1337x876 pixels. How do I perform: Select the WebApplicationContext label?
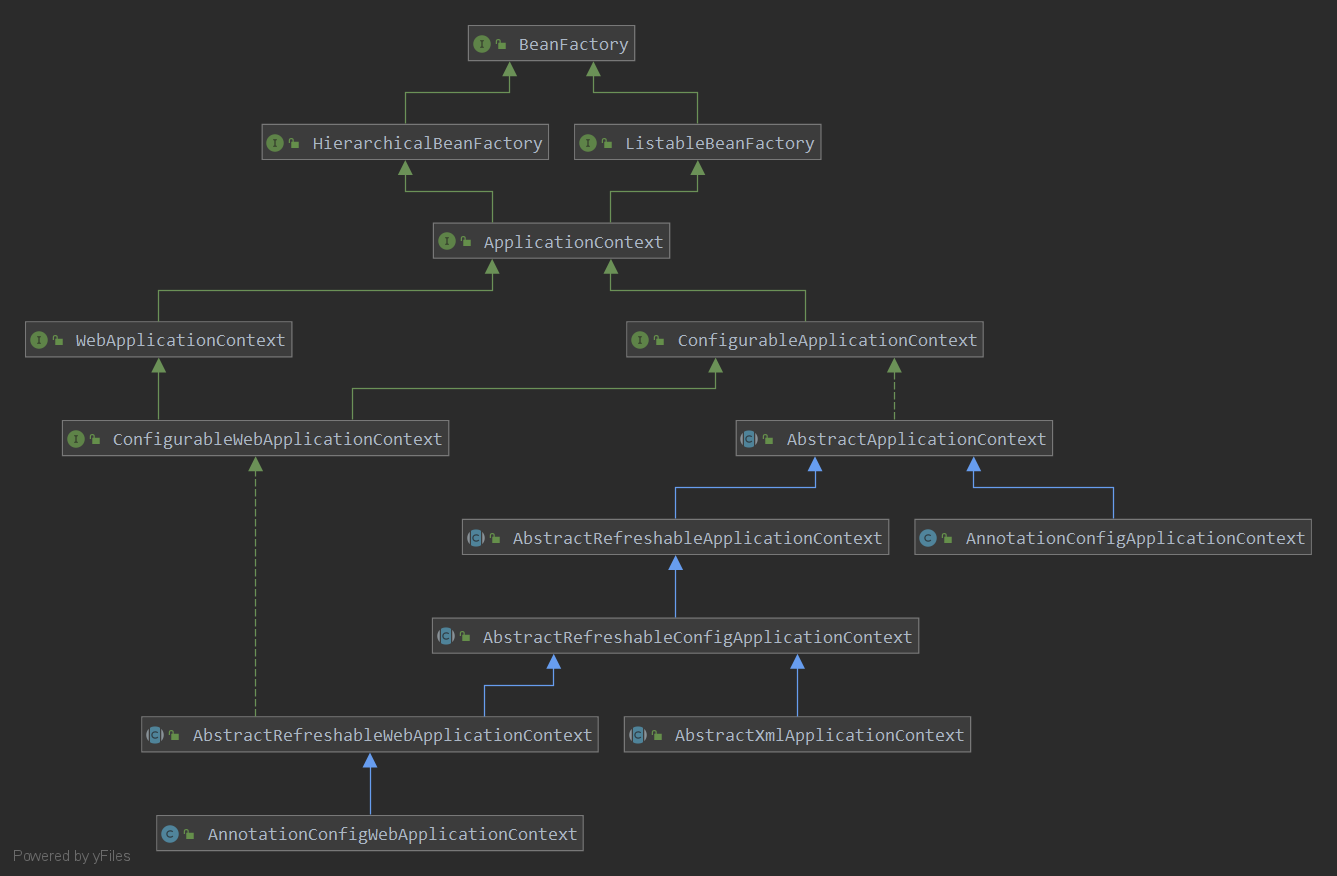click(181, 341)
